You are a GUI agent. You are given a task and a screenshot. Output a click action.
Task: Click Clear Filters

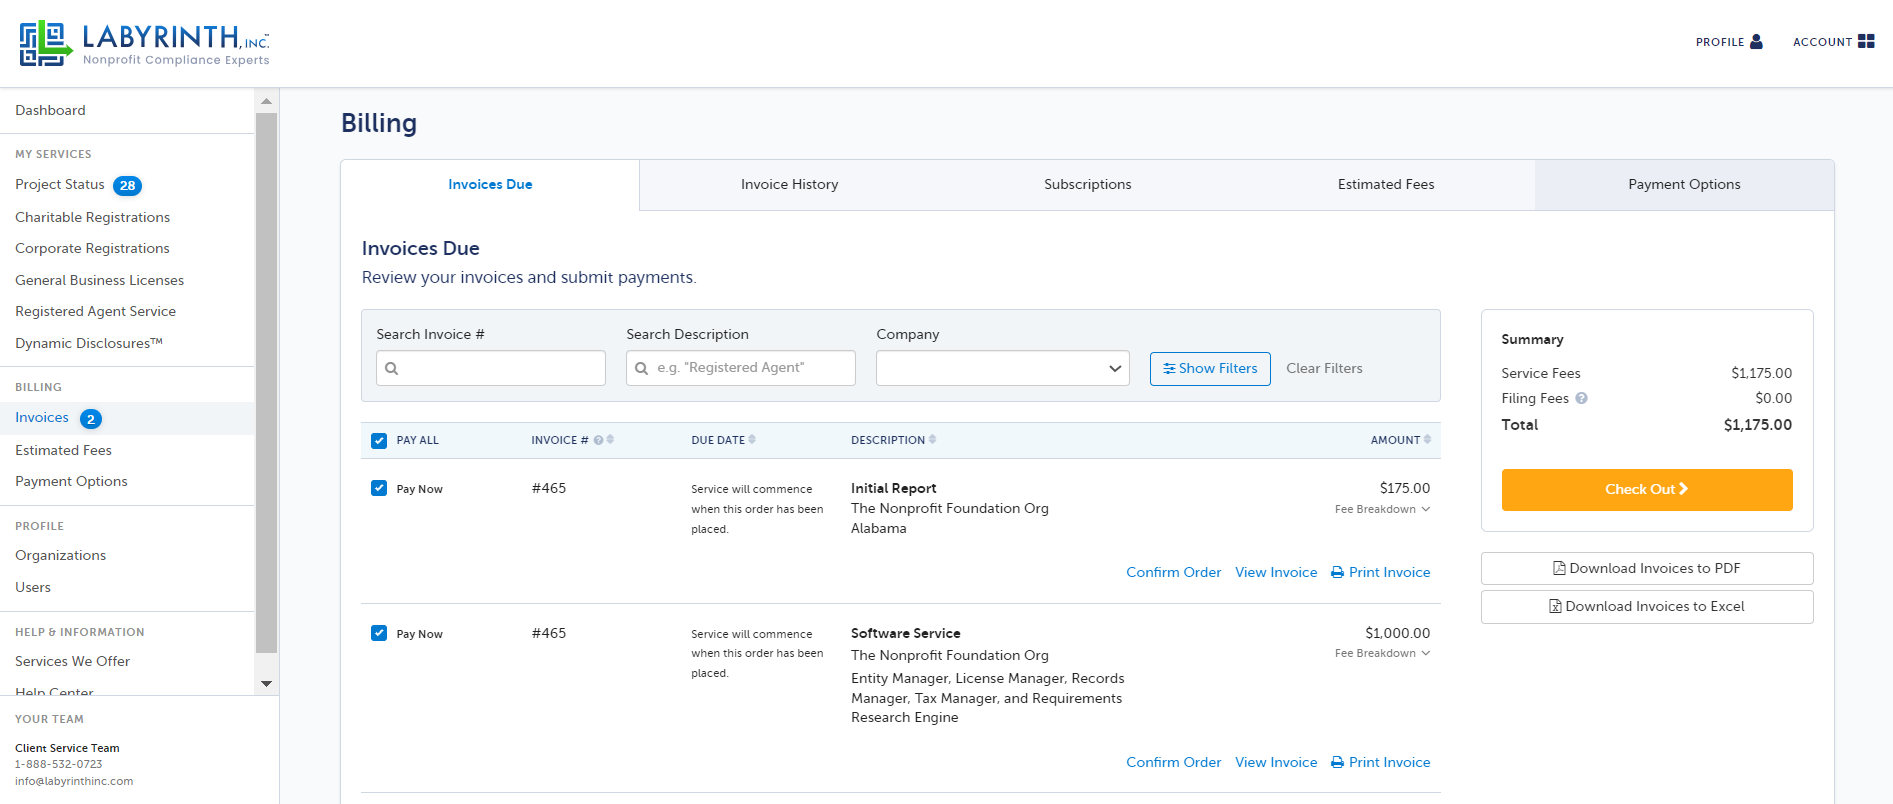click(1324, 369)
